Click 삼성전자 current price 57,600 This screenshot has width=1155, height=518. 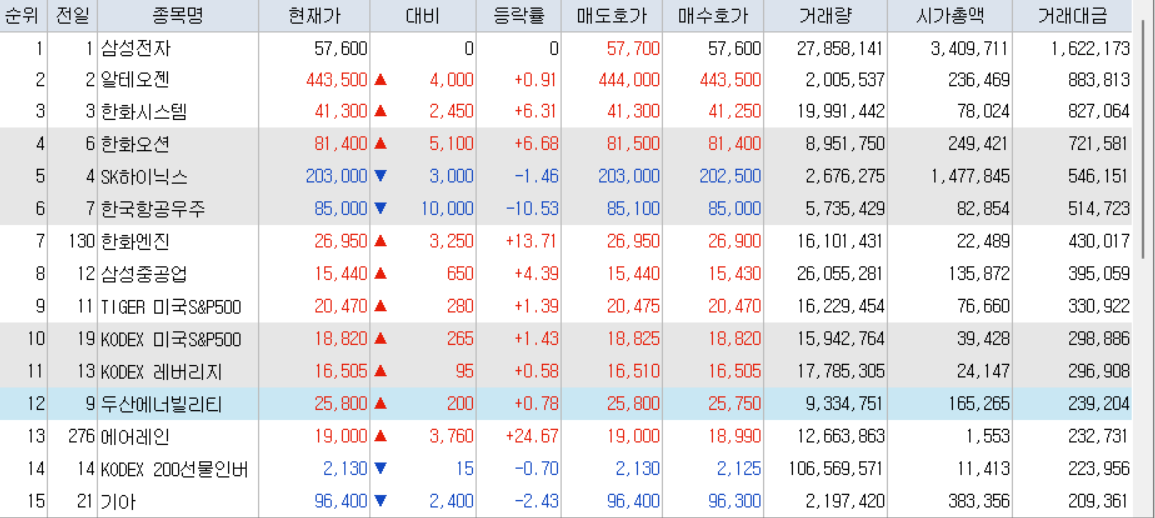pyautogui.click(x=340, y=49)
